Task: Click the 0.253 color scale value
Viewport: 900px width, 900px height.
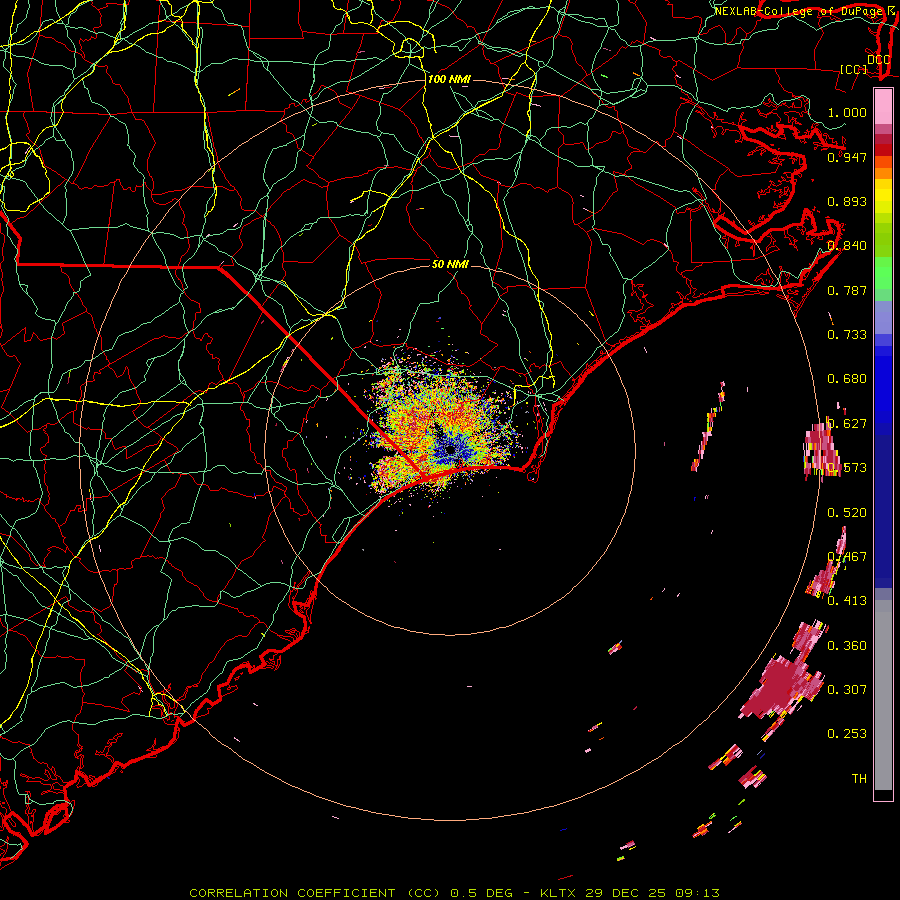Action: coord(847,734)
